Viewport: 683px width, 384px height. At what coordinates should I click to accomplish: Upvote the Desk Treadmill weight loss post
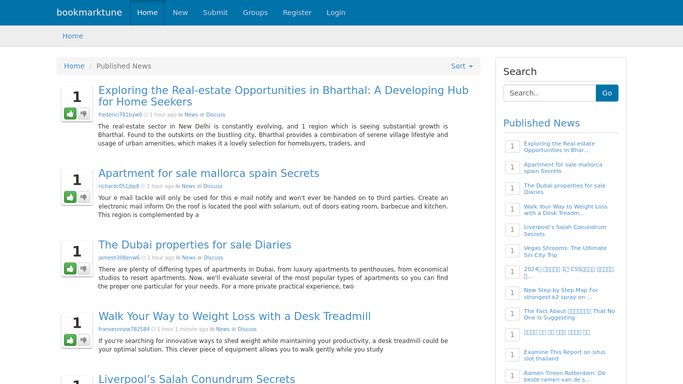tap(70, 340)
